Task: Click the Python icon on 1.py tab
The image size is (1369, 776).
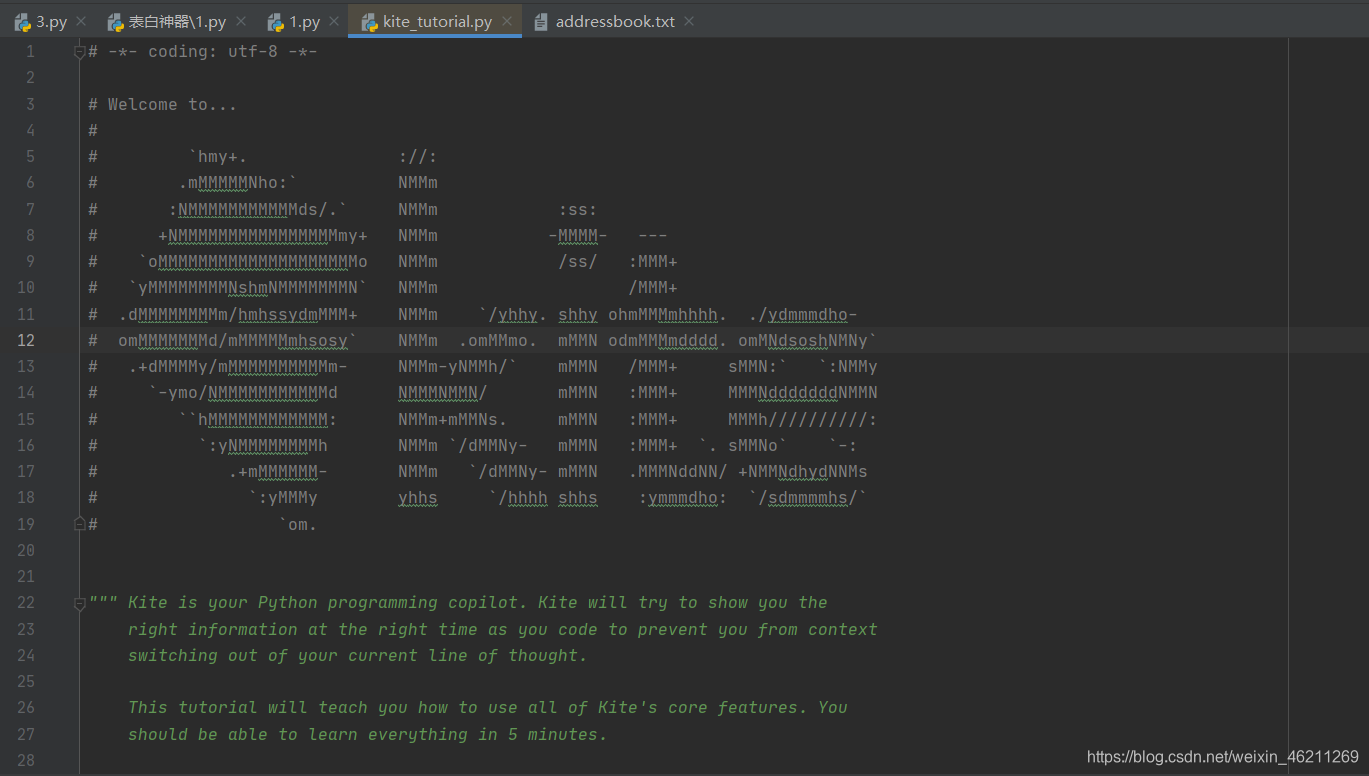Action: (276, 21)
